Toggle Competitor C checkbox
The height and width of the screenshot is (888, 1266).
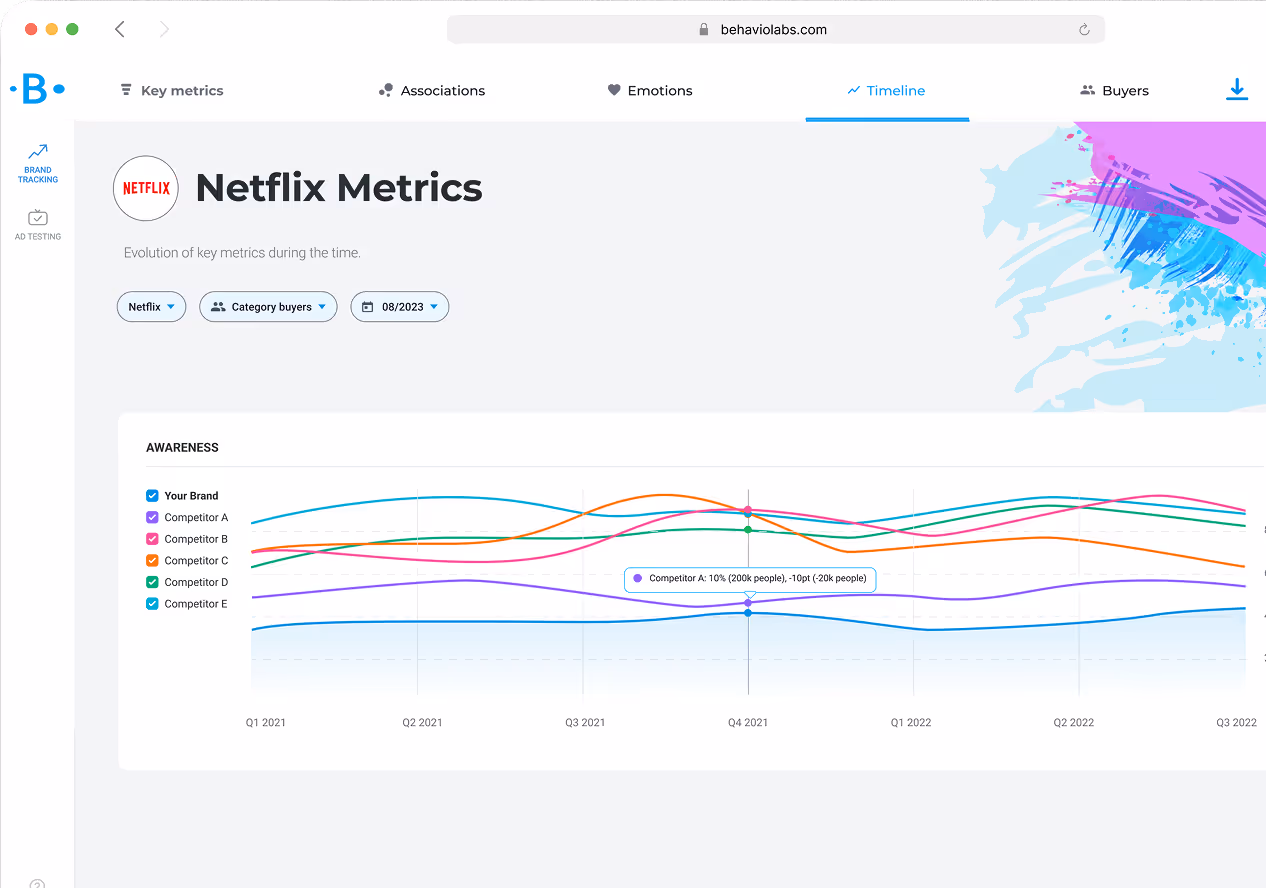pos(153,560)
